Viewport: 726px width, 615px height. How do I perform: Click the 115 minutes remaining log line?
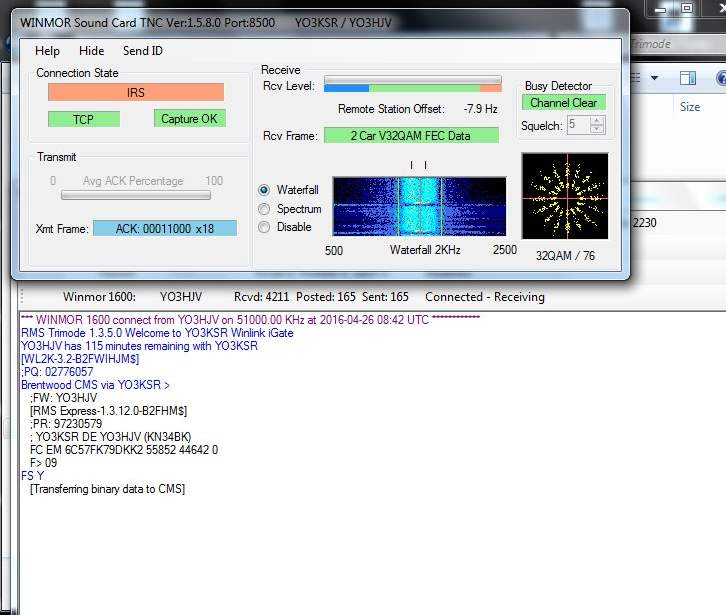pos(139,346)
